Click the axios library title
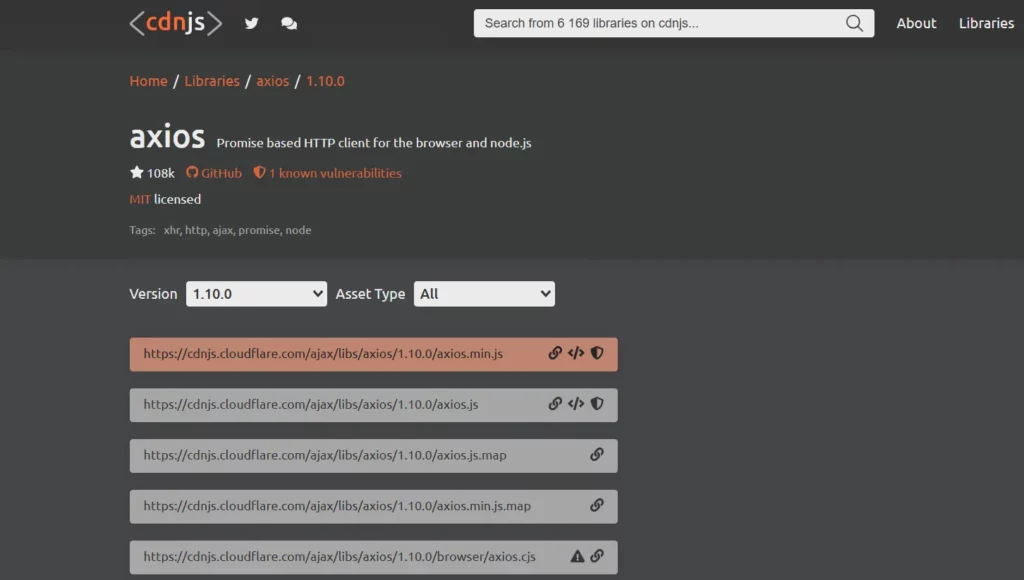 (x=167, y=137)
